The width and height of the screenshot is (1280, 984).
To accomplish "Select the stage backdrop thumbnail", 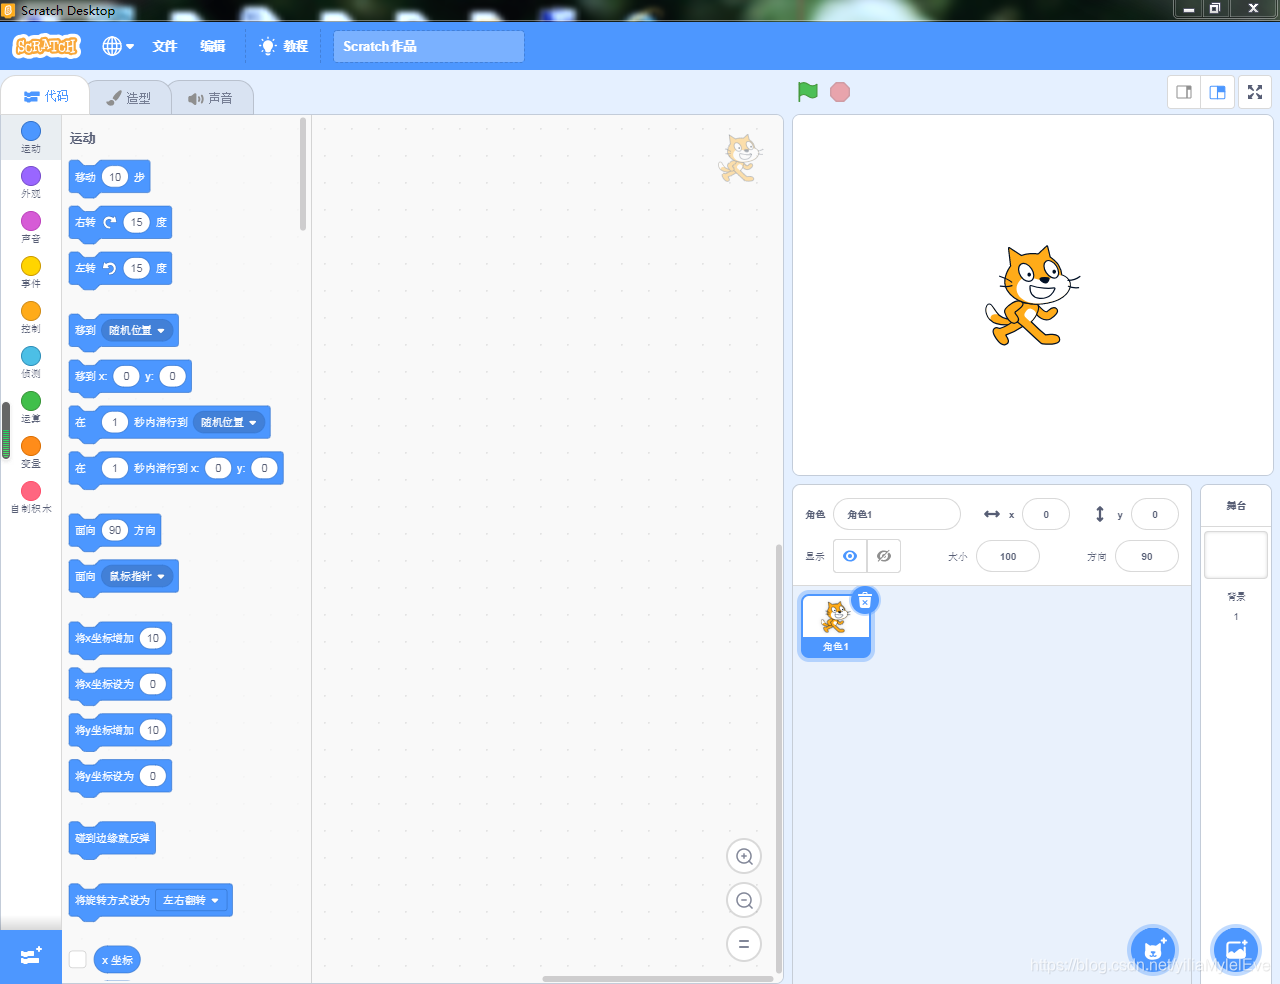I will (x=1236, y=555).
